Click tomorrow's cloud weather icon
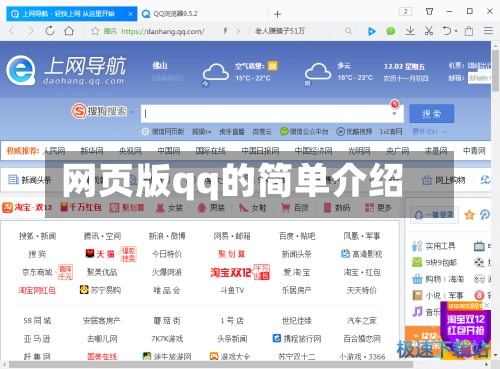Viewport: 500px width, 369px height. pos(318,71)
